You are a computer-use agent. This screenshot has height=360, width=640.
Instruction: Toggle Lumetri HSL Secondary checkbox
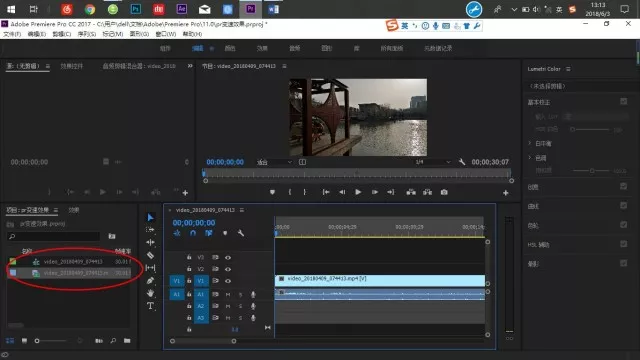point(623,244)
